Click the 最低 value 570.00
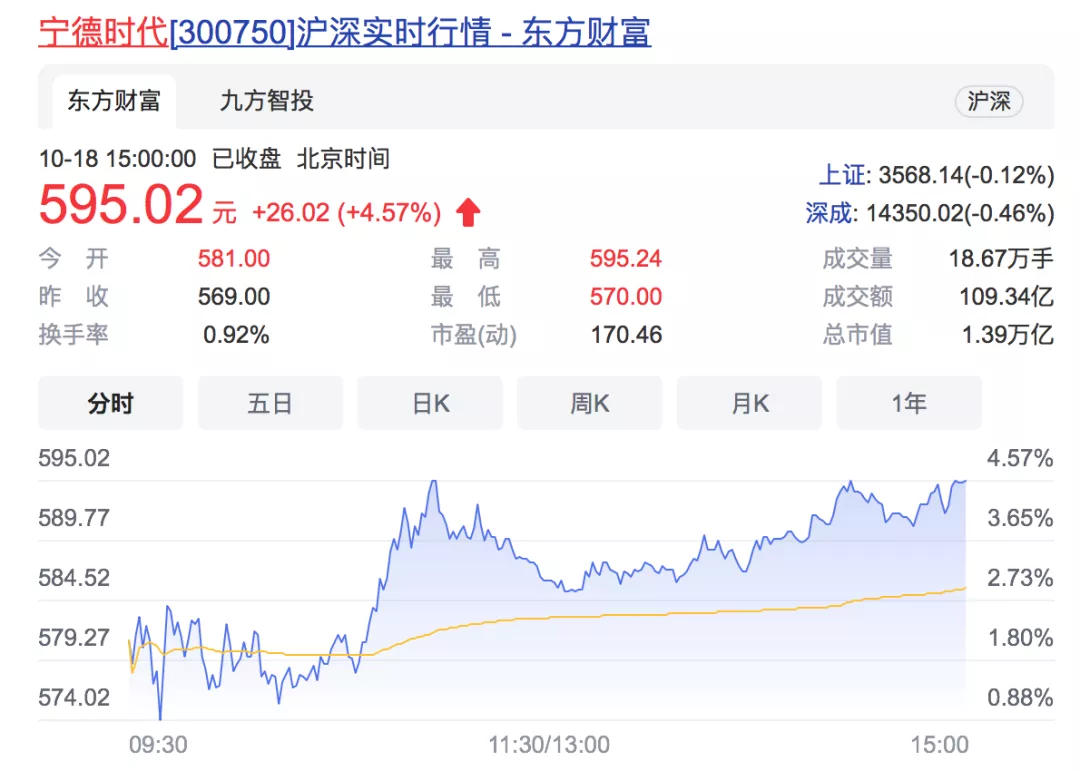 pyautogui.click(x=625, y=297)
